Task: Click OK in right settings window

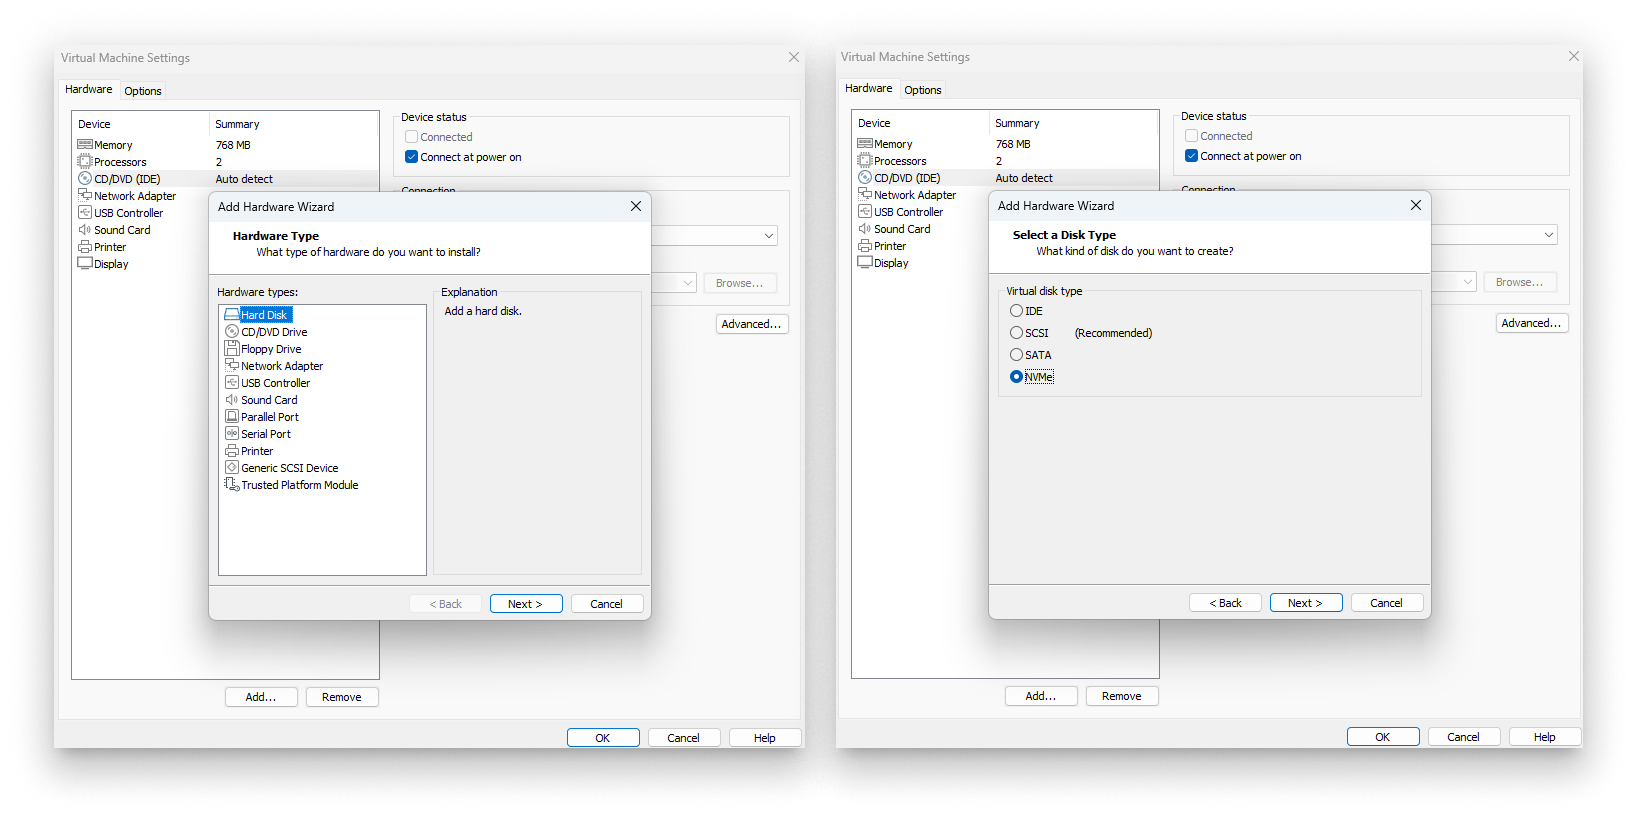Action: 1383,737
